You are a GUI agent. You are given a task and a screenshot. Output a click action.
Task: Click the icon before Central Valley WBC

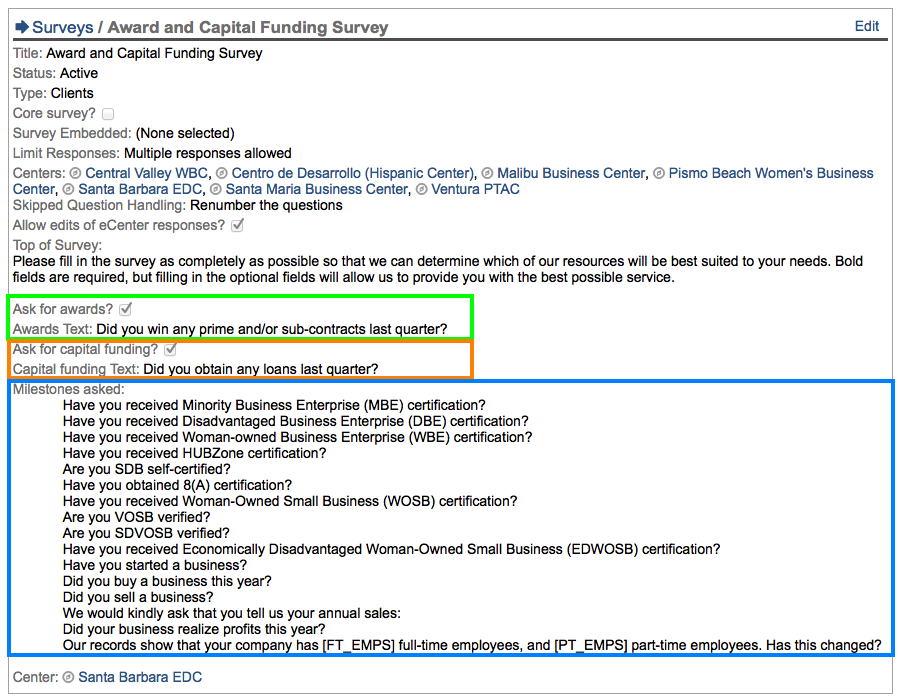(76, 174)
